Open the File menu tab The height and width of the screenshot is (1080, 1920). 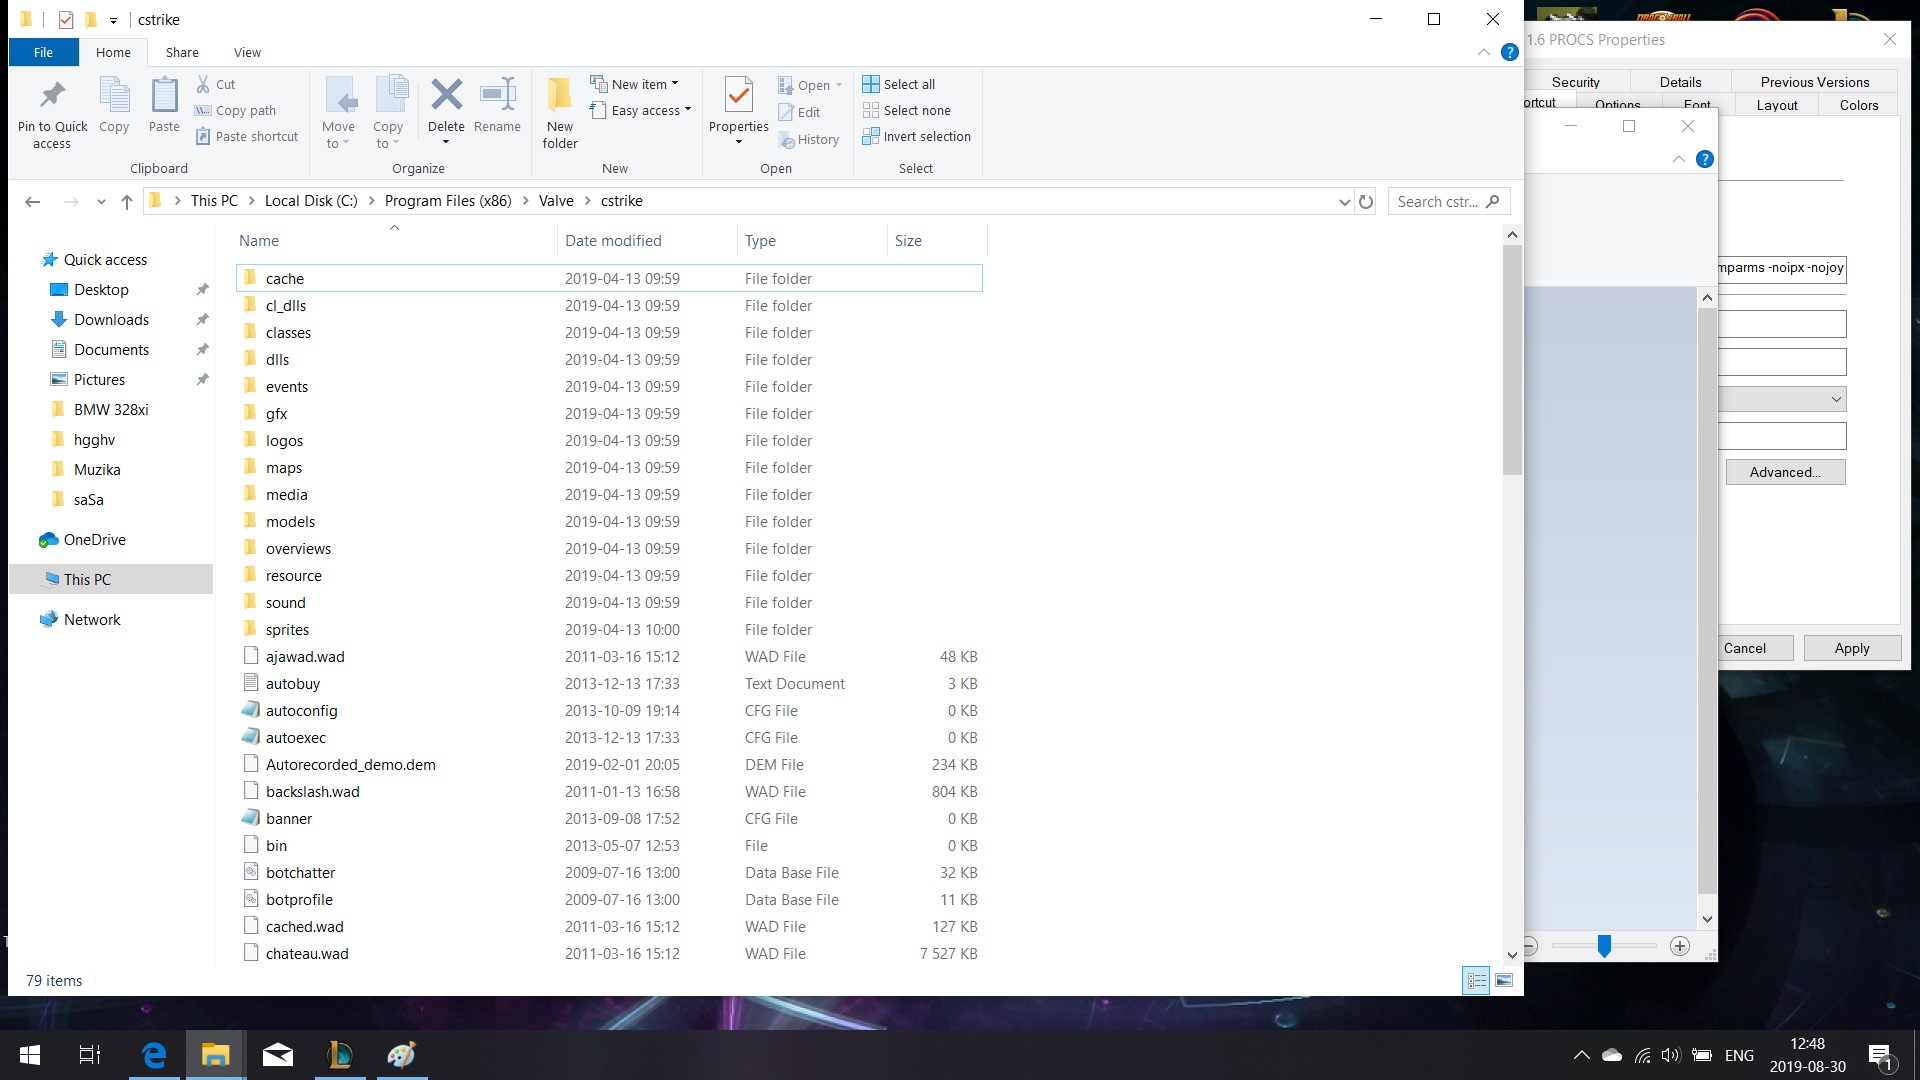point(43,52)
